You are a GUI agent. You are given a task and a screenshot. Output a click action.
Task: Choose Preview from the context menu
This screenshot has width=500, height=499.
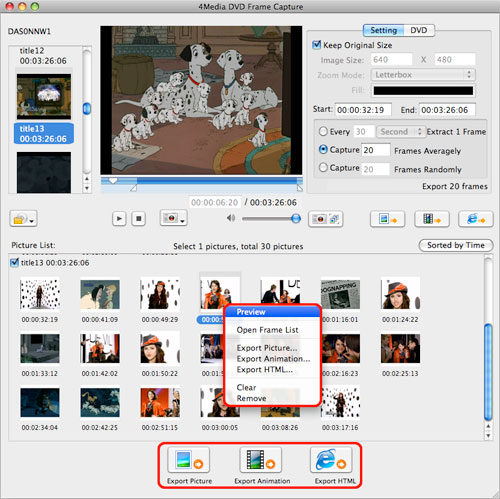pyautogui.click(x=272, y=312)
